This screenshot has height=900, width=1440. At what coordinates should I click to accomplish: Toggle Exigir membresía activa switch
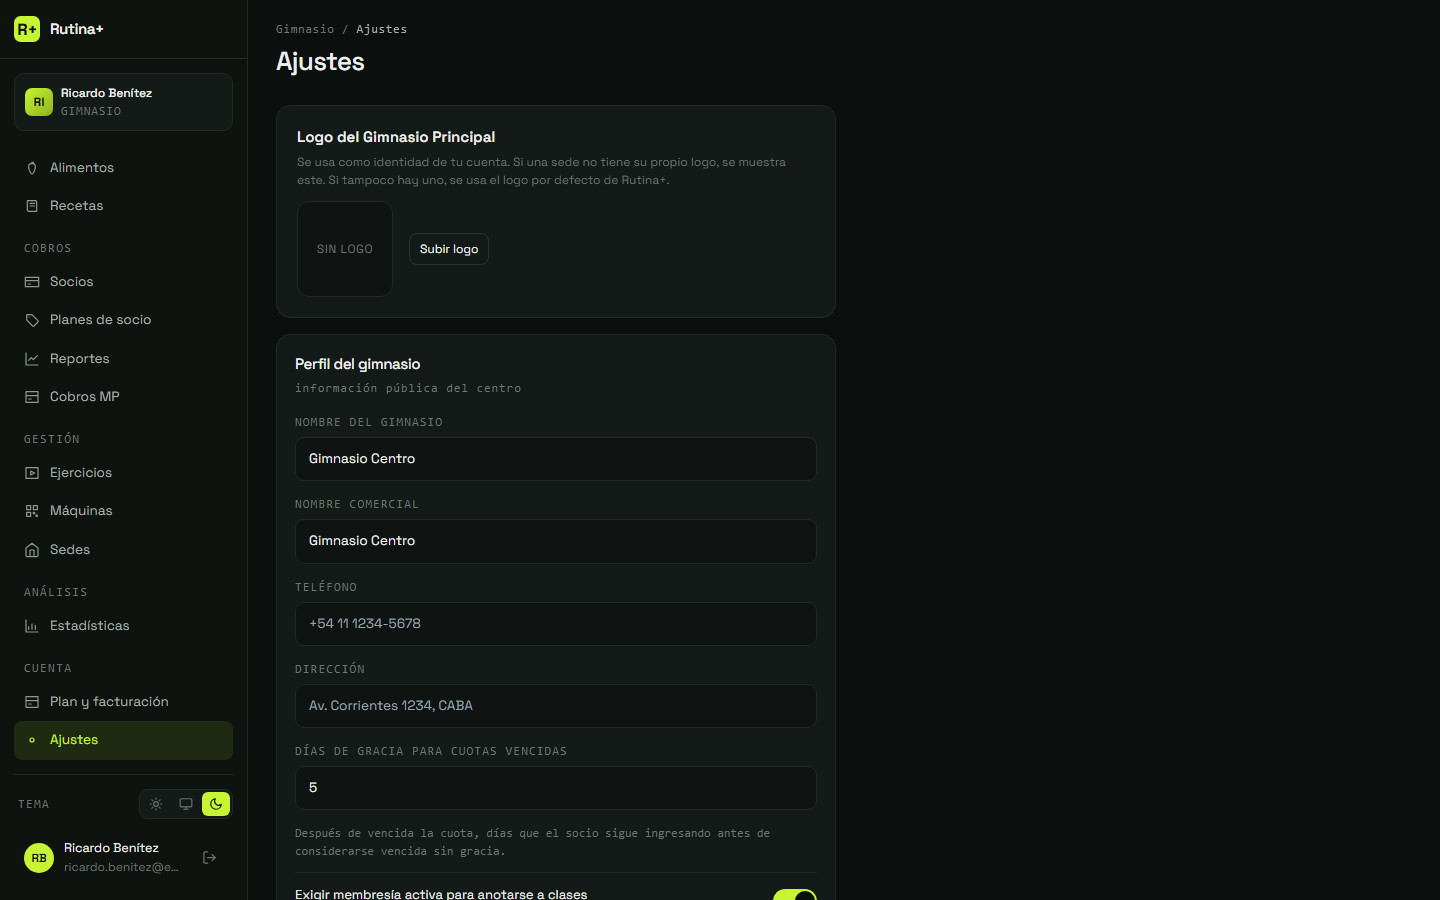(x=795, y=894)
